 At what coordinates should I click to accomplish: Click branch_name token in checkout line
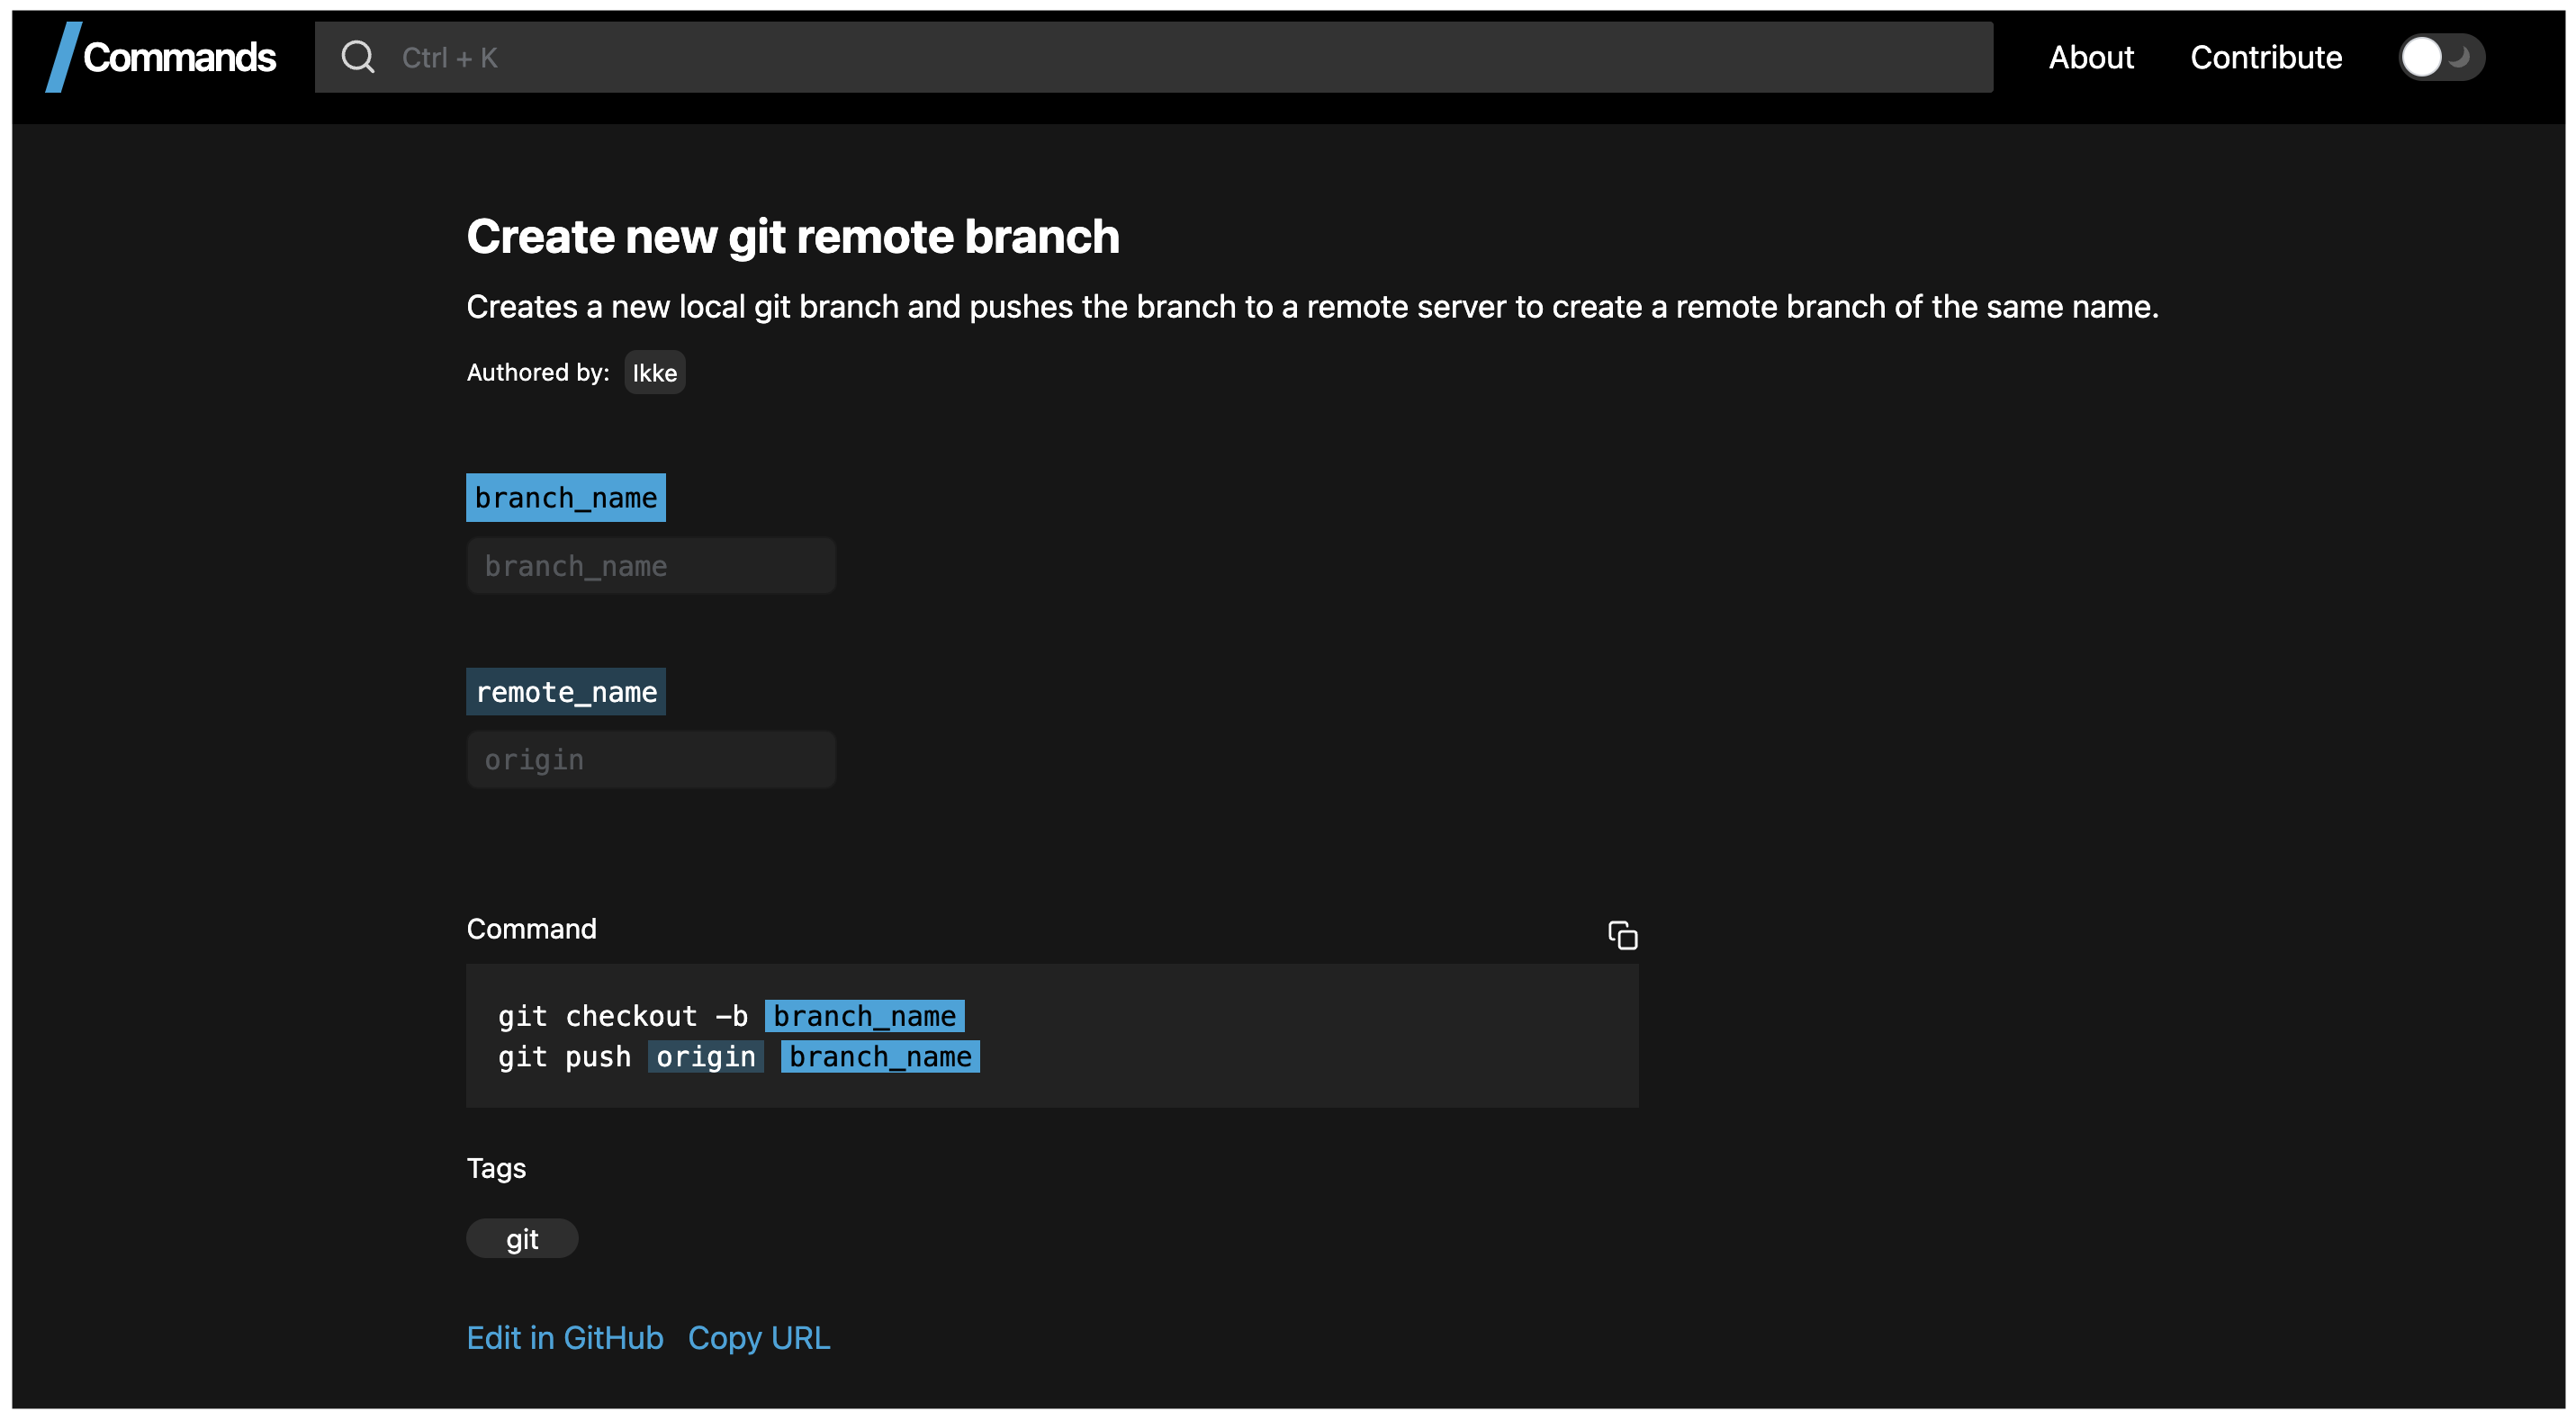click(x=864, y=1016)
